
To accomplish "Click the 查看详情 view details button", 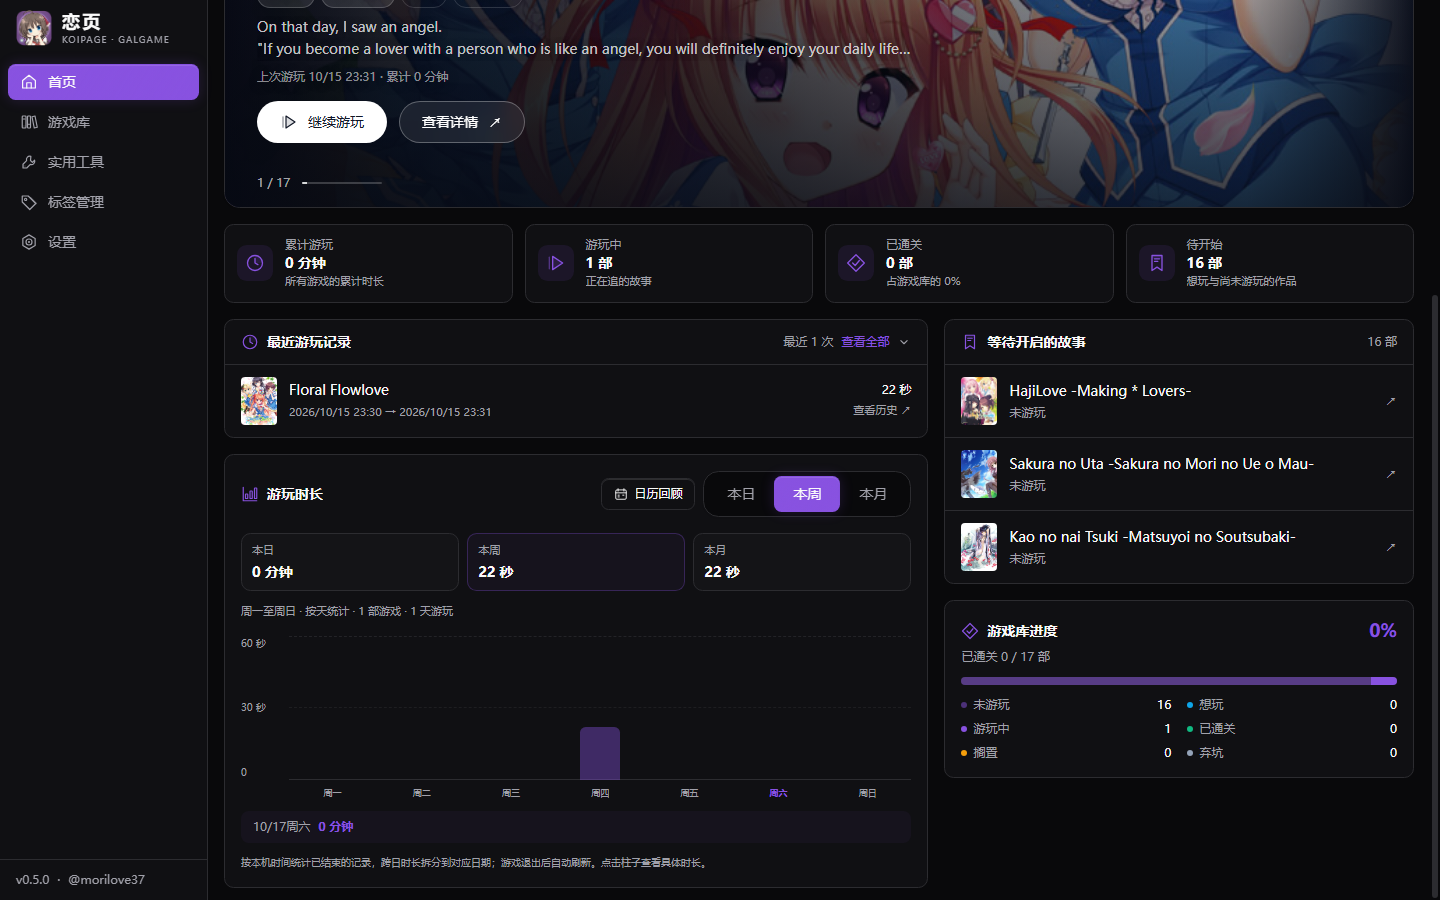I will pos(461,122).
